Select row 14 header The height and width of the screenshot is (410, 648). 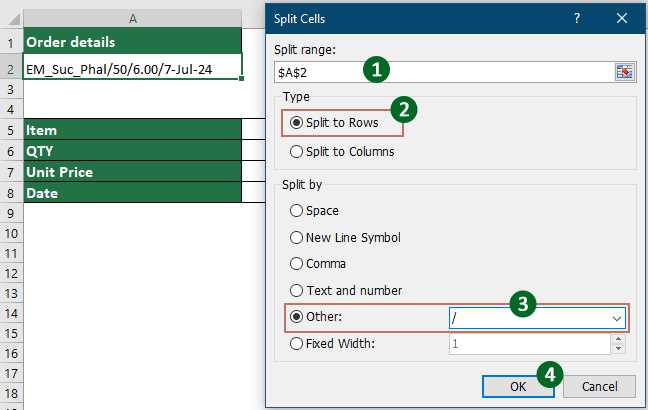[12, 313]
